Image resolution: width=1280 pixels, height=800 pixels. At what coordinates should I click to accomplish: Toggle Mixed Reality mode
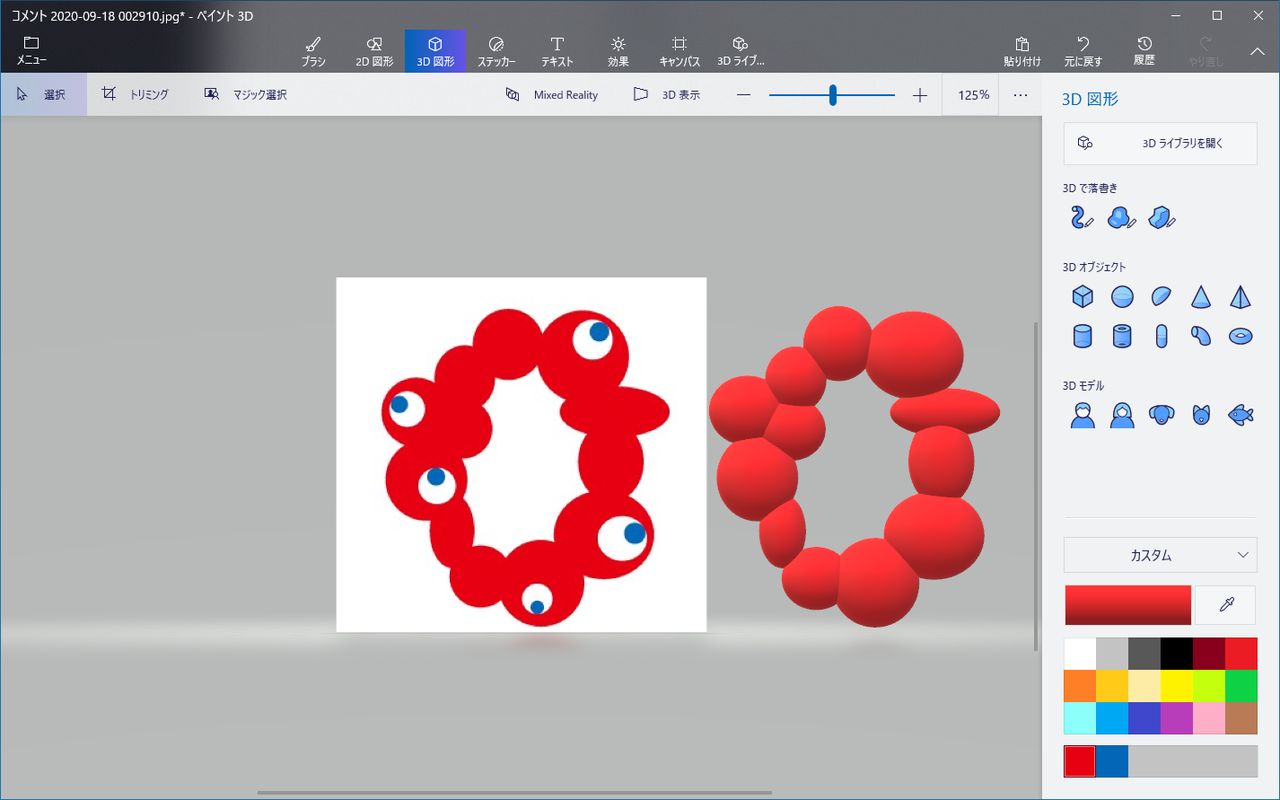point(552,95)
